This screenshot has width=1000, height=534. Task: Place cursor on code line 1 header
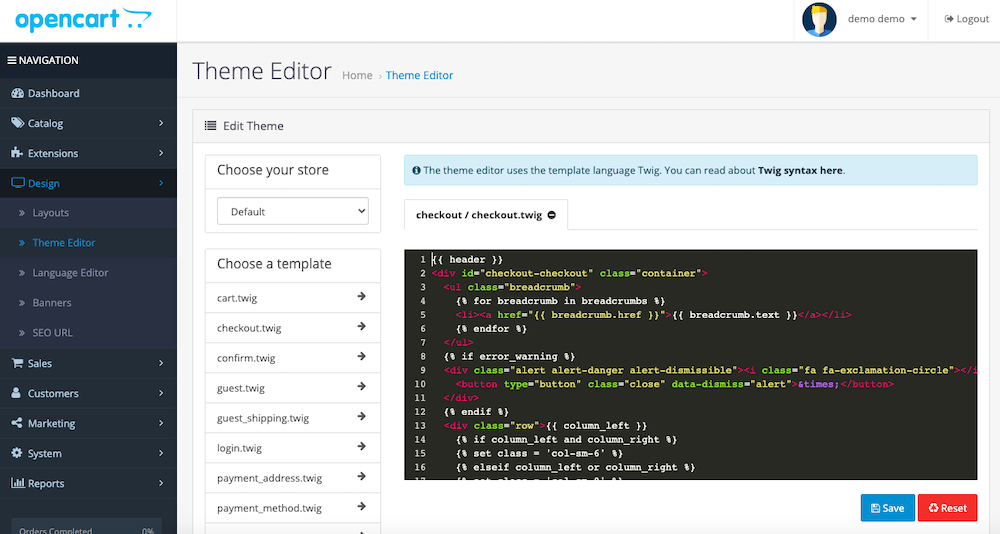[x=467, y=260]
